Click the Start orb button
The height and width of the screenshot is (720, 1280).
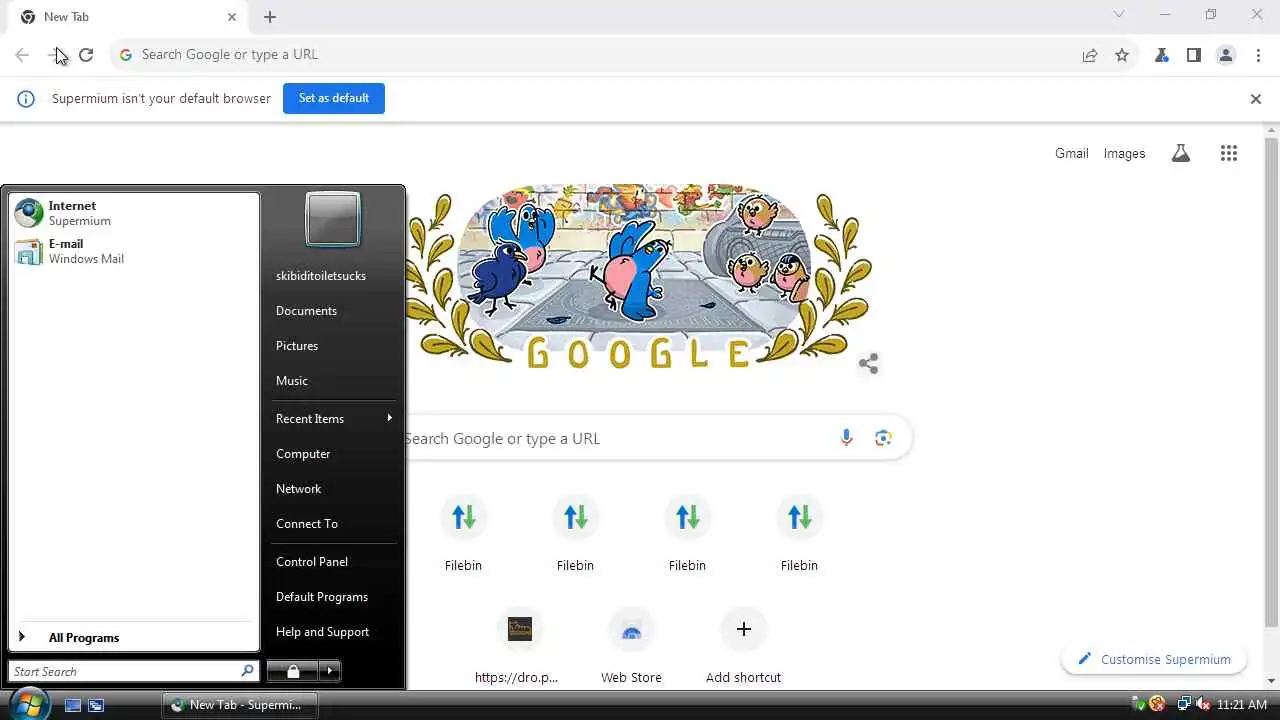29,704
